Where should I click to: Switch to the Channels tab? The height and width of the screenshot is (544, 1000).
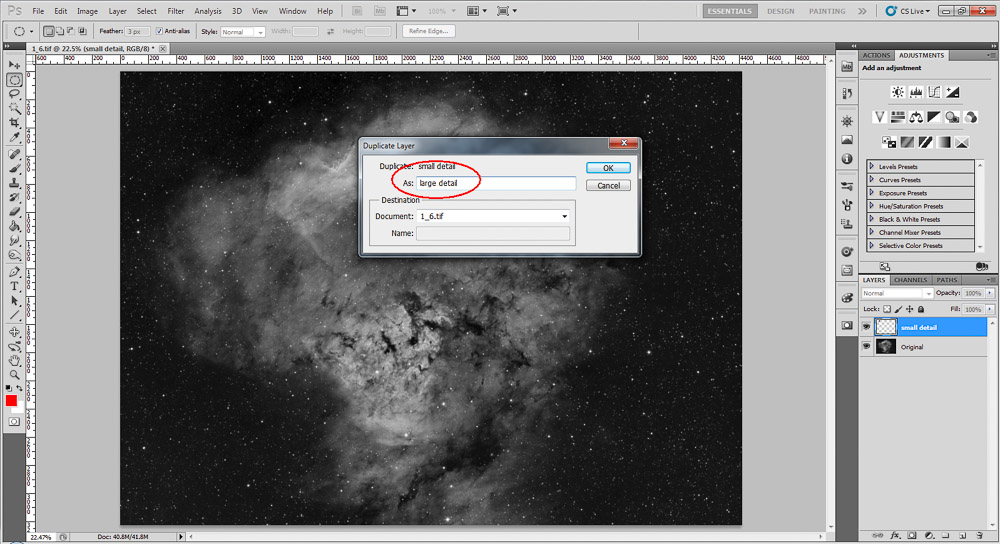(x=910, y=280)
